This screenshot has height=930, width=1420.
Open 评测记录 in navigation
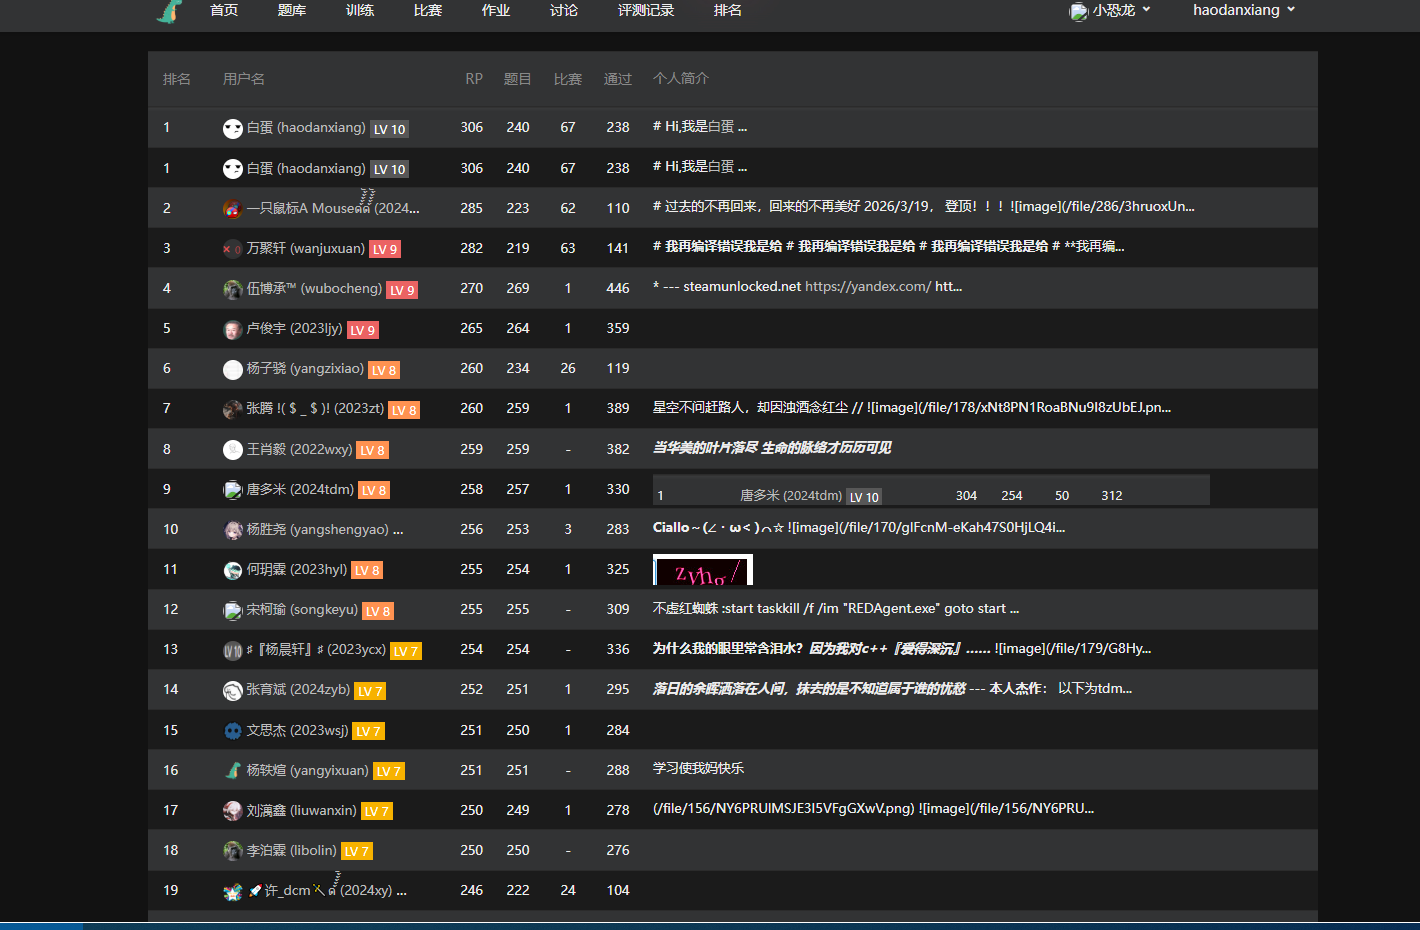point(646,10)
